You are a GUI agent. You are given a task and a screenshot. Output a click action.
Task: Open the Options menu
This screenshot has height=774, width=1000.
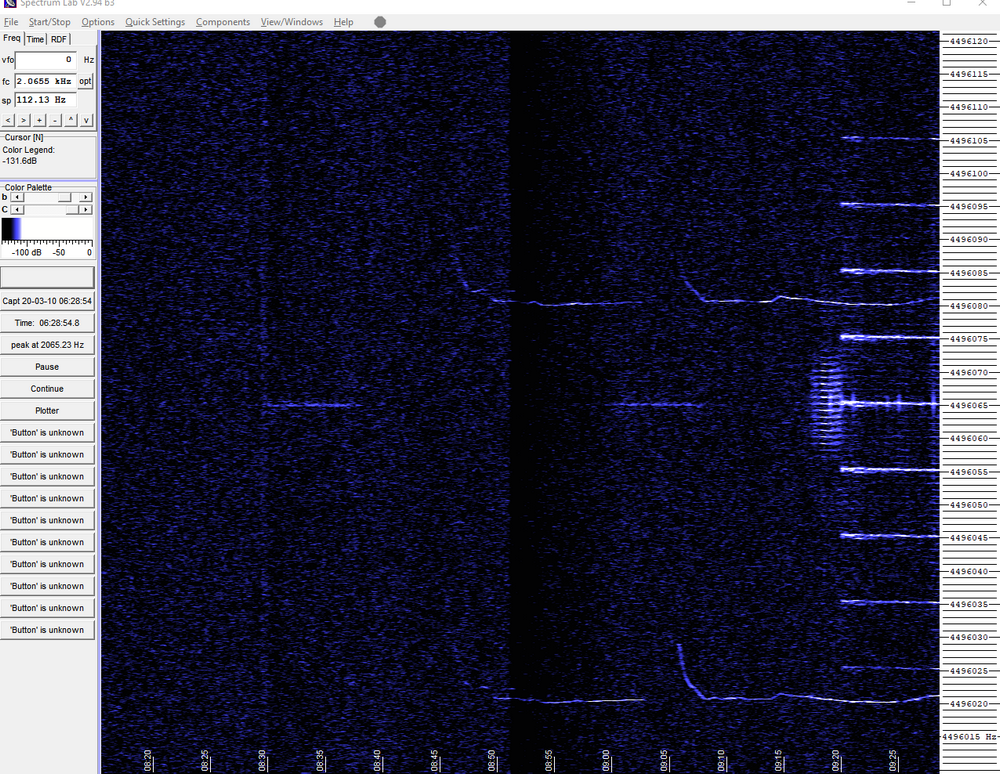coord(98,22)
